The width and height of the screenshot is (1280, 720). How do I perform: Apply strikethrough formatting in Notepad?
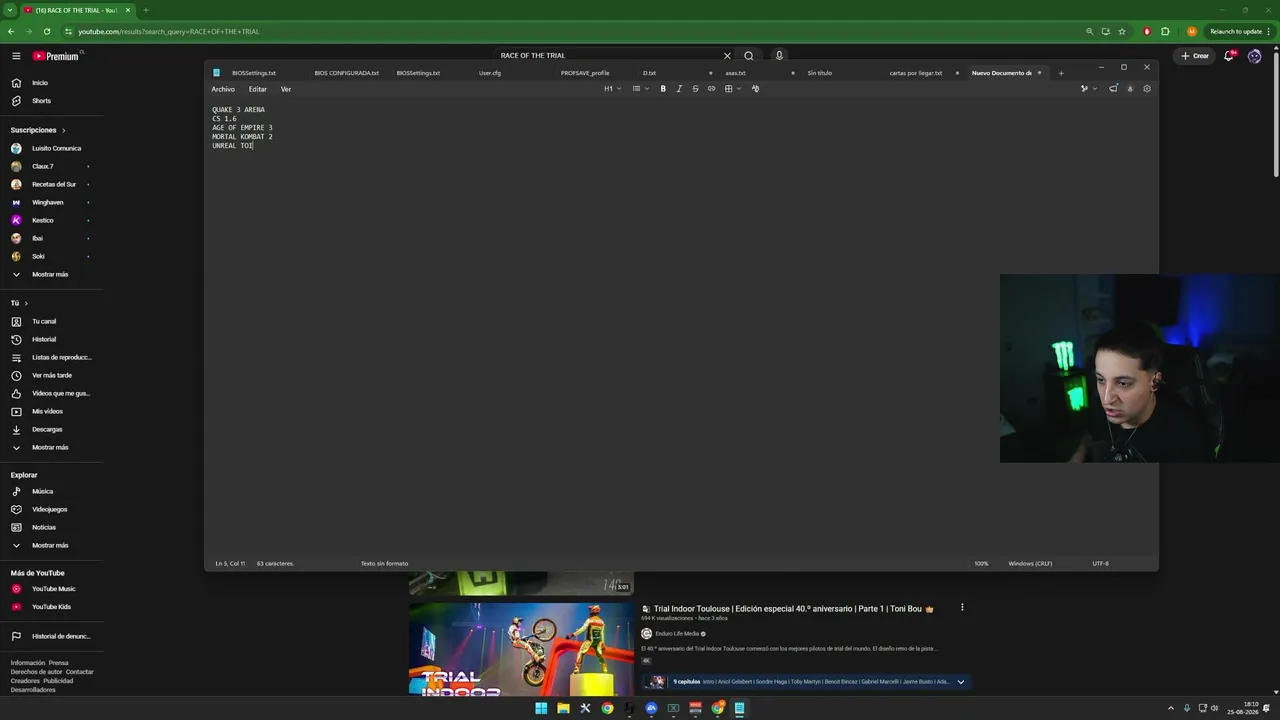point(695,89)
